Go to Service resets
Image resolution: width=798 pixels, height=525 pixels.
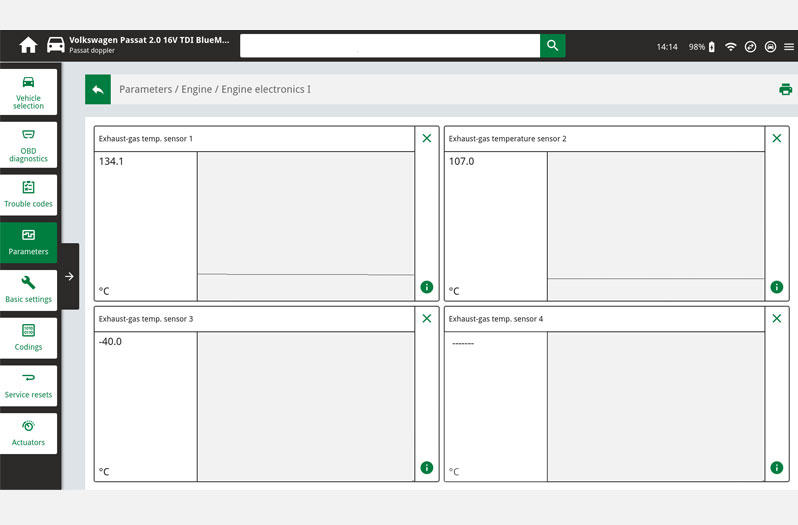(x=29, y=385)
